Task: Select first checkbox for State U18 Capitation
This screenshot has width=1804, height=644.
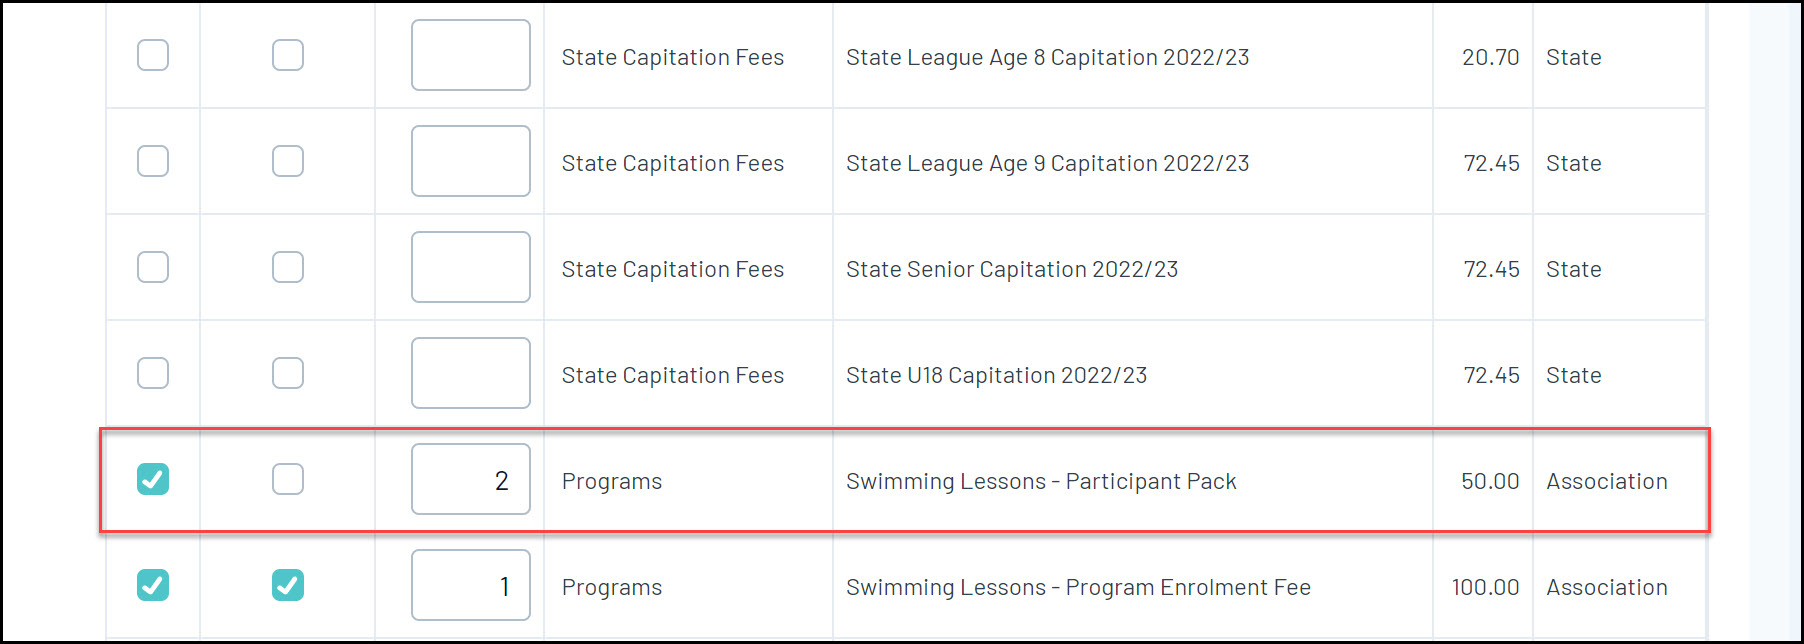Action: [x=153, y=373]
